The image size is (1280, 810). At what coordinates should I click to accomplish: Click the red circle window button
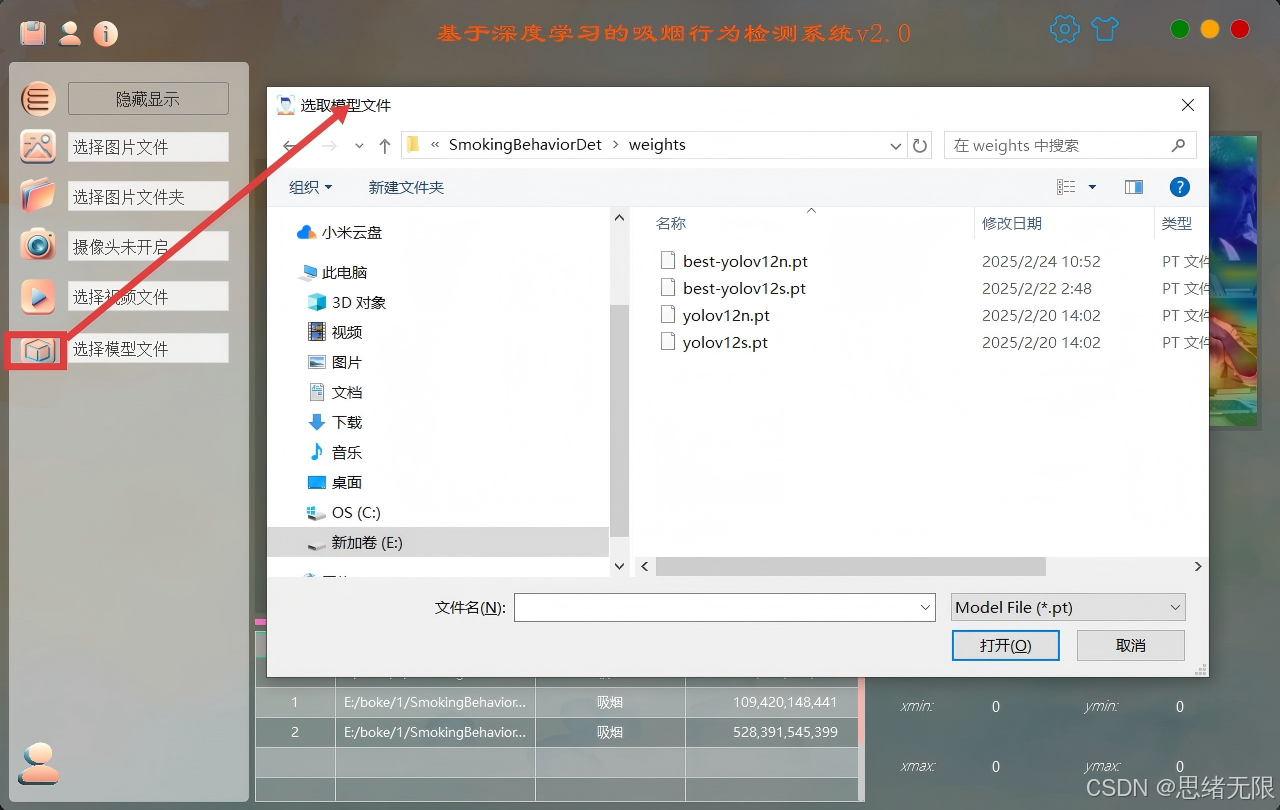1240,29
